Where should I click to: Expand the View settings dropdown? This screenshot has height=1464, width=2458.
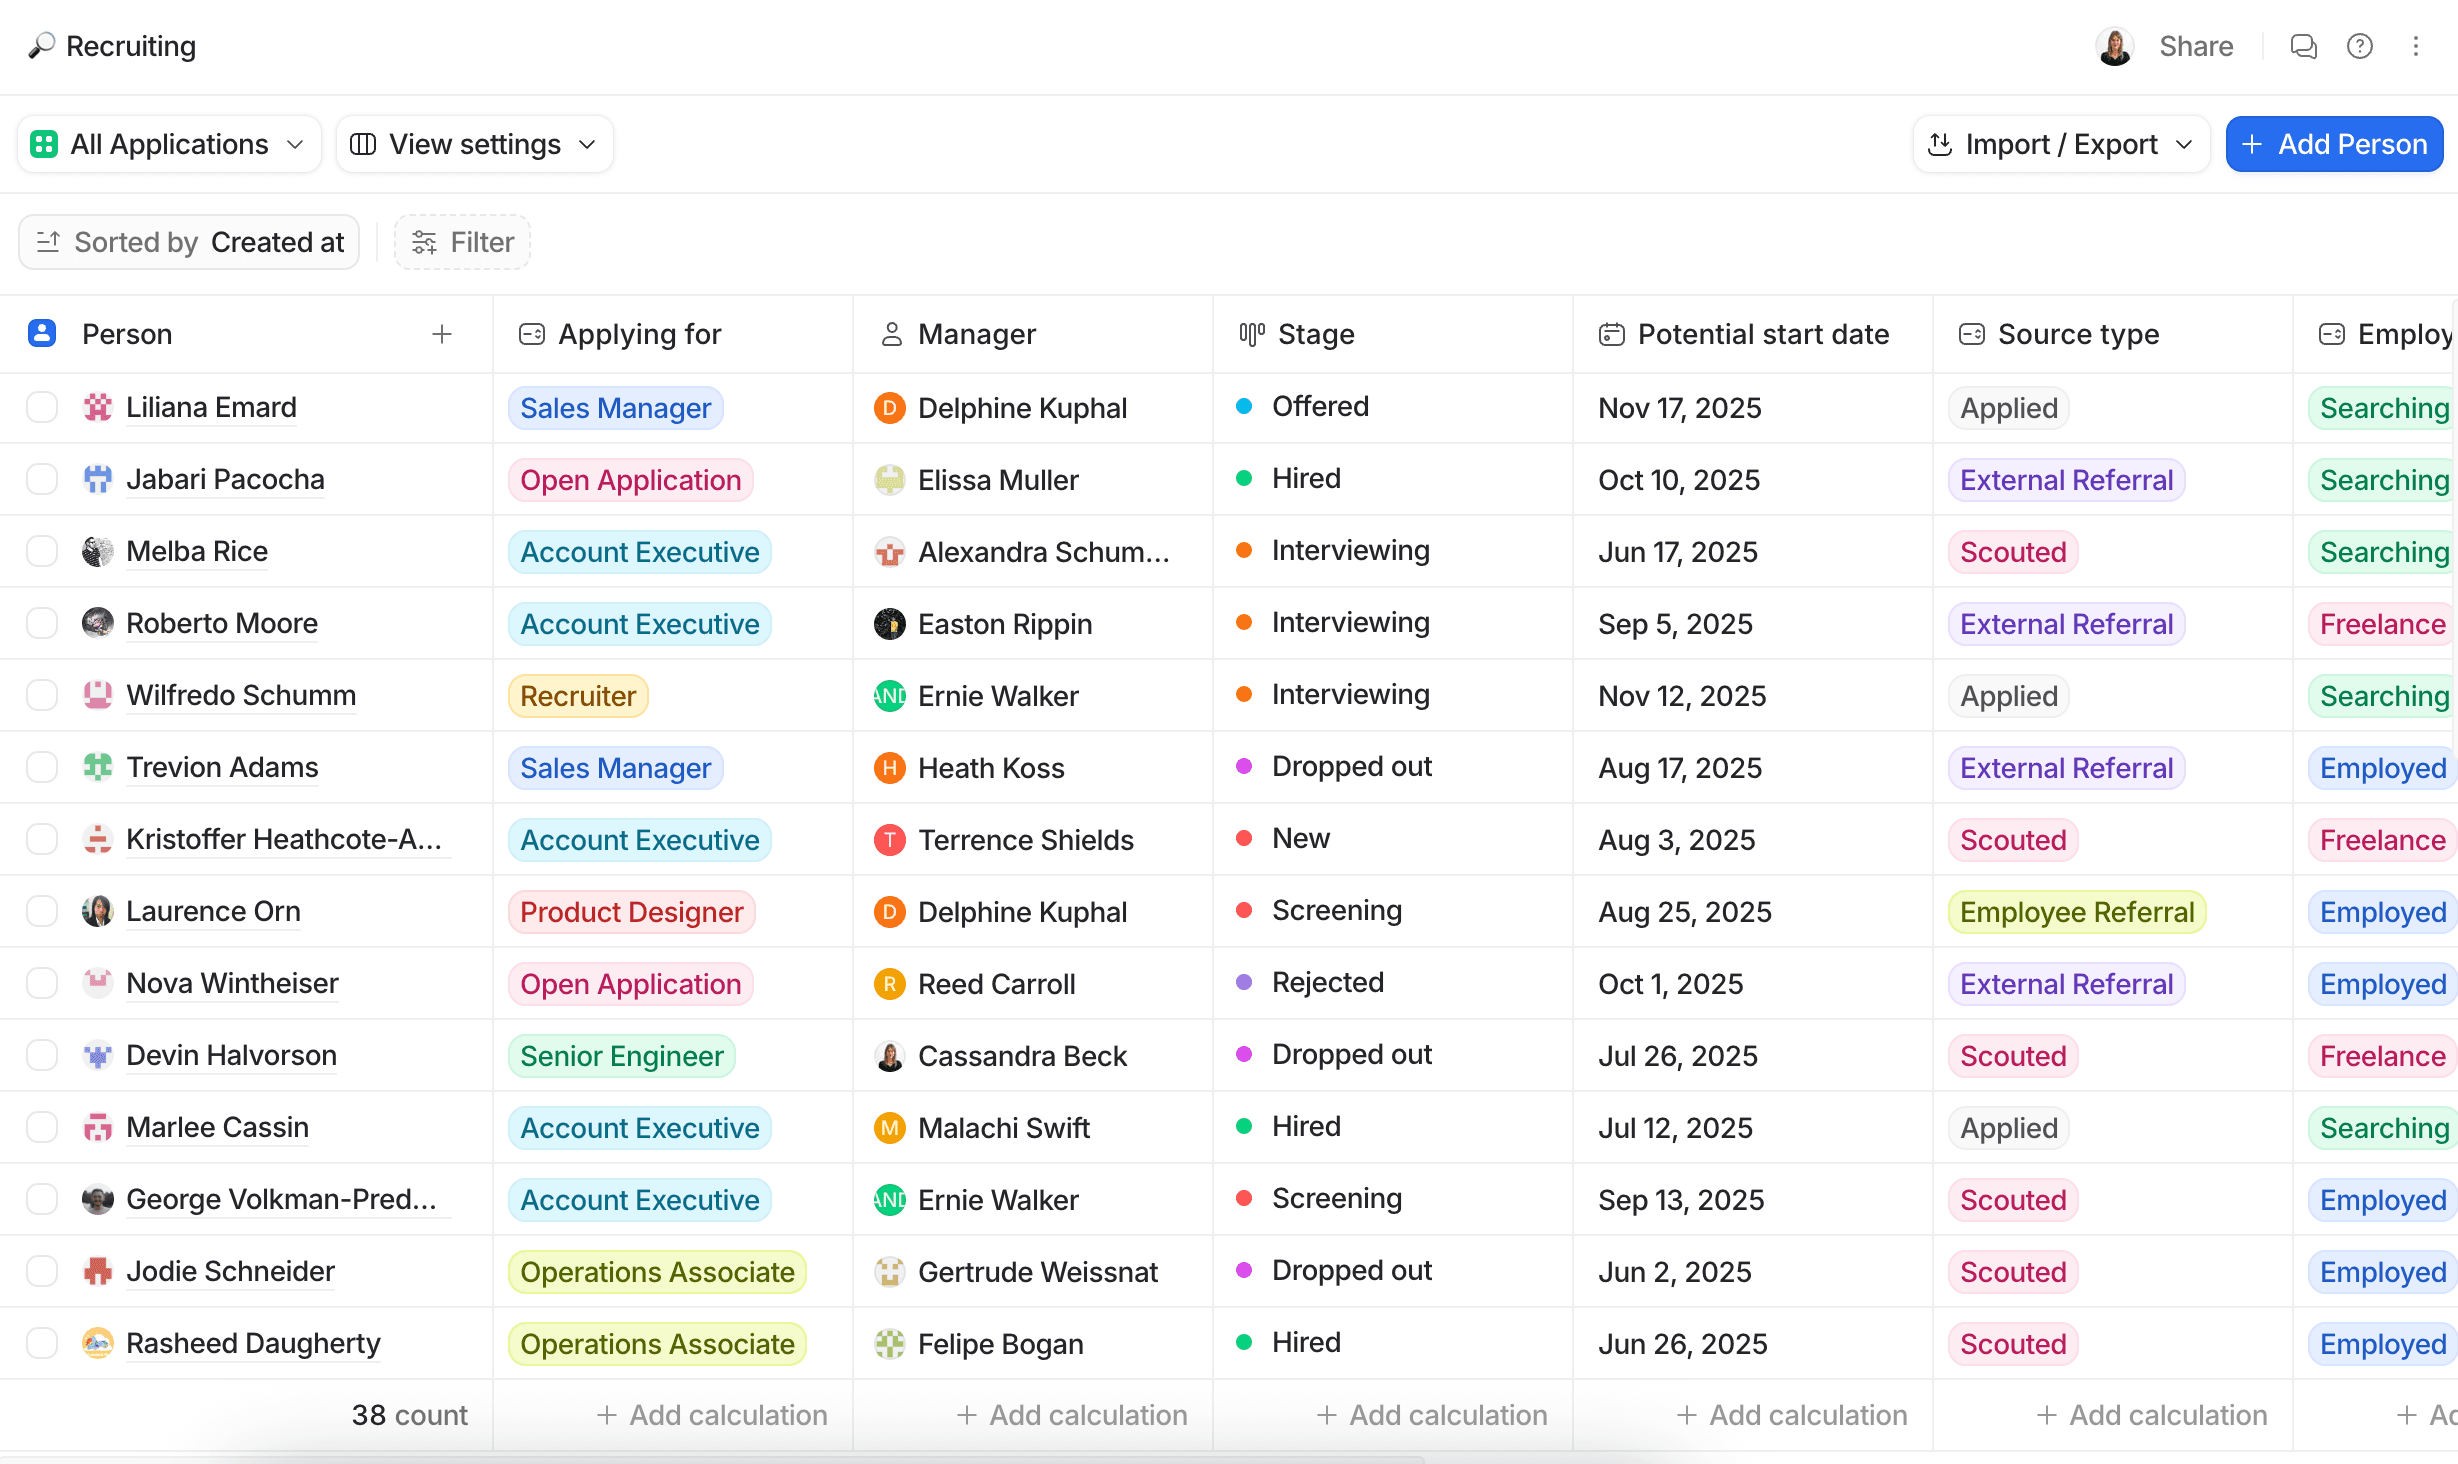[x=474, y=144]
